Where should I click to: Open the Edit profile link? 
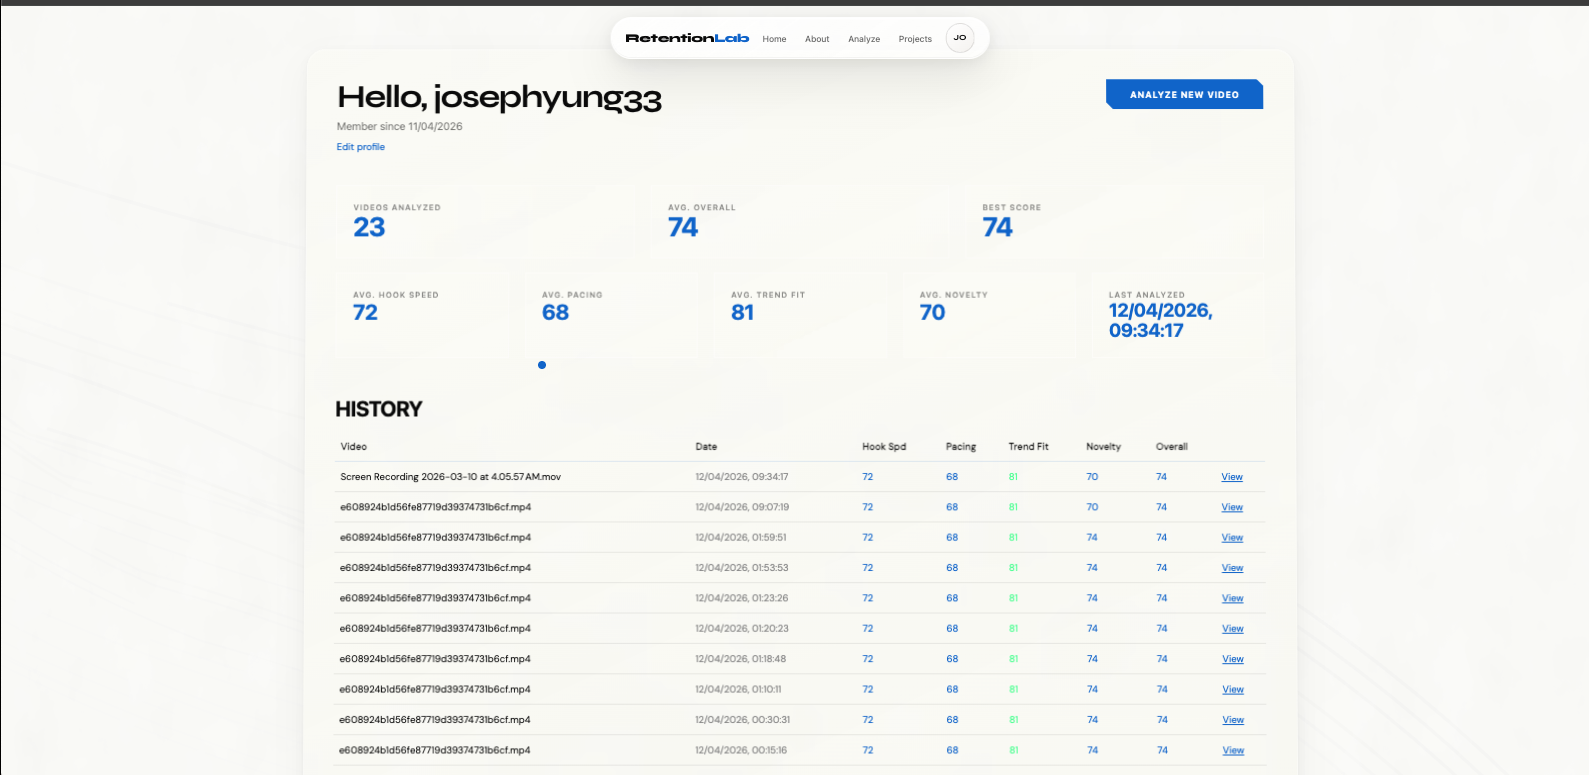pos(360,147)
